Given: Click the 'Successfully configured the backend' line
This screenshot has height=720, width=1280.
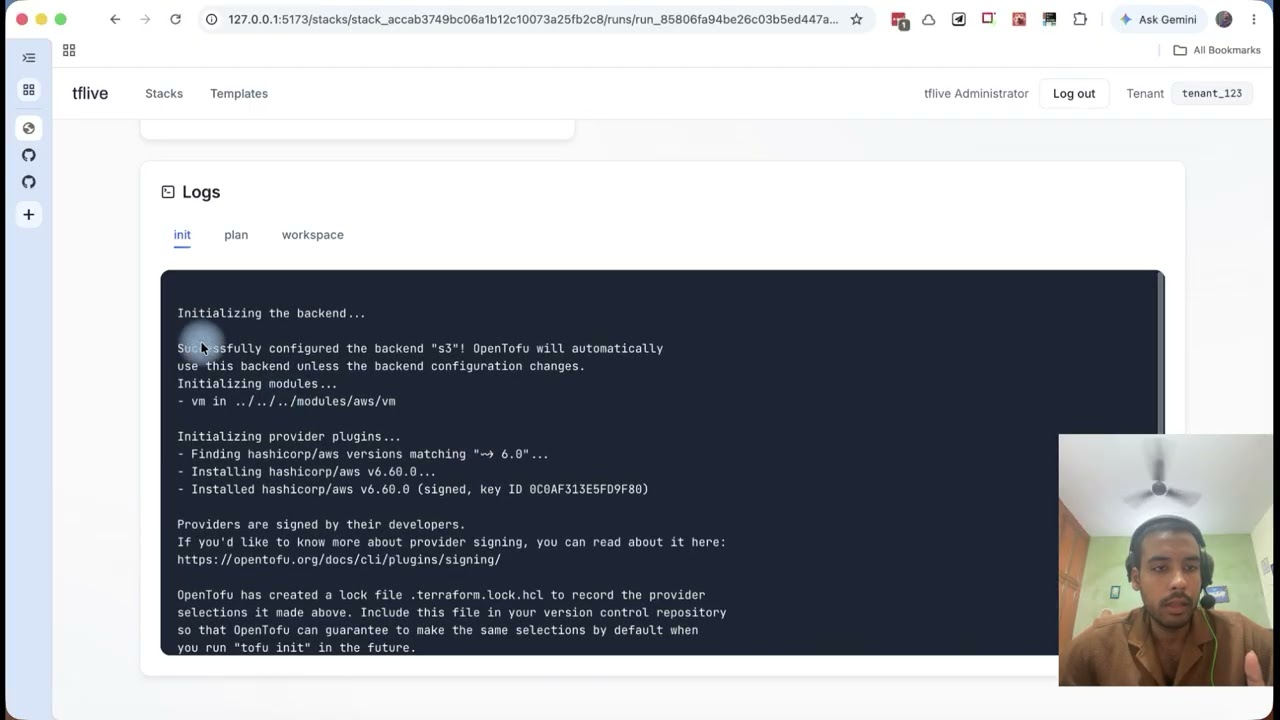Looking at the screenshot, I should tap(420, 348).
